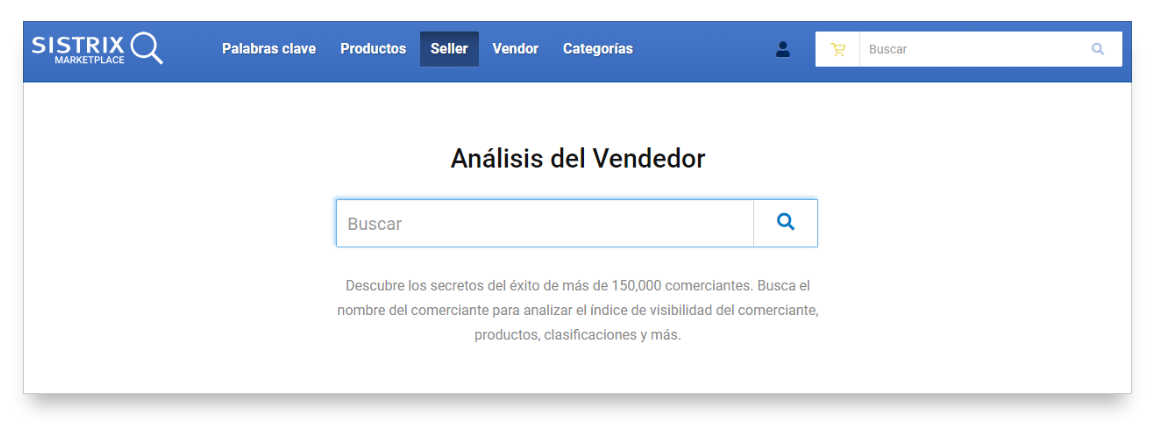1156x423 pixels.
Task: Click the Buscar placeholder in the main search box
Action: (x=375, y=224)
